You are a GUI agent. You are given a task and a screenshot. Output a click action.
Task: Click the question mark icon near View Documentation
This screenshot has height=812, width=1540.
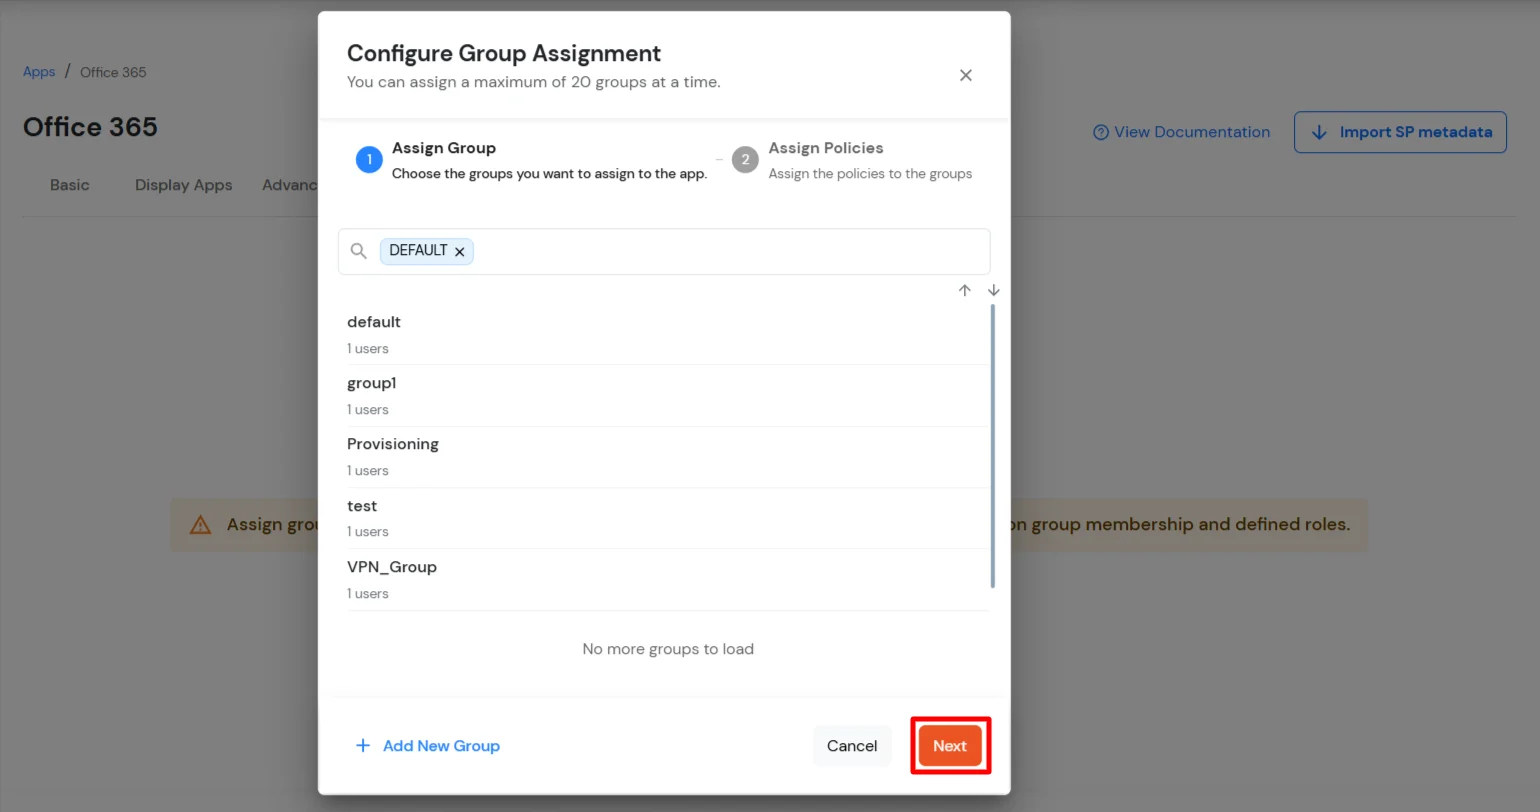tap(1100, 132)
